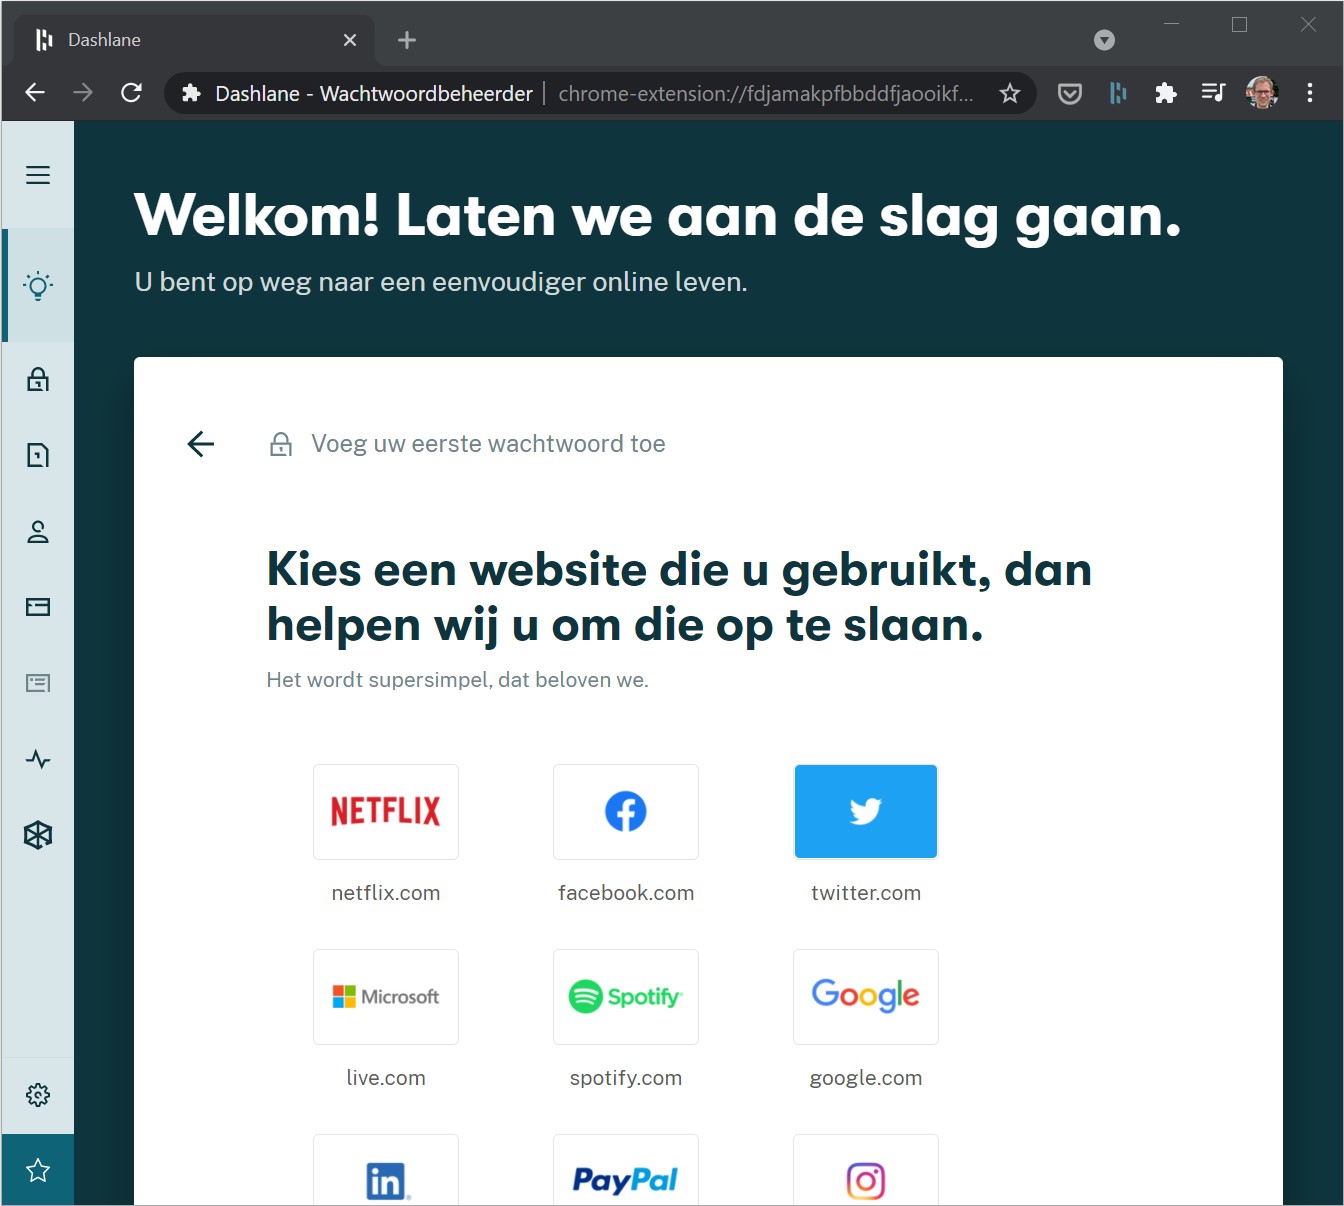1344x1206 pixels.
Task: Open the Payments card sidebar icon
Action: click(x=38, y=607)
